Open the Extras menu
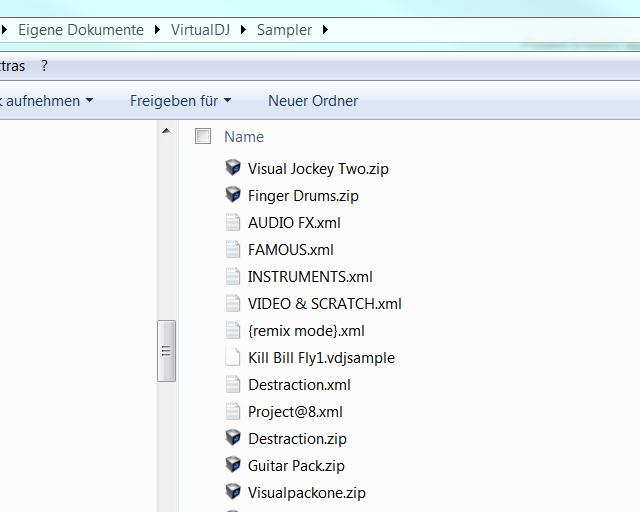This screenshot has height=512, width=640. (x=12, y=66)
